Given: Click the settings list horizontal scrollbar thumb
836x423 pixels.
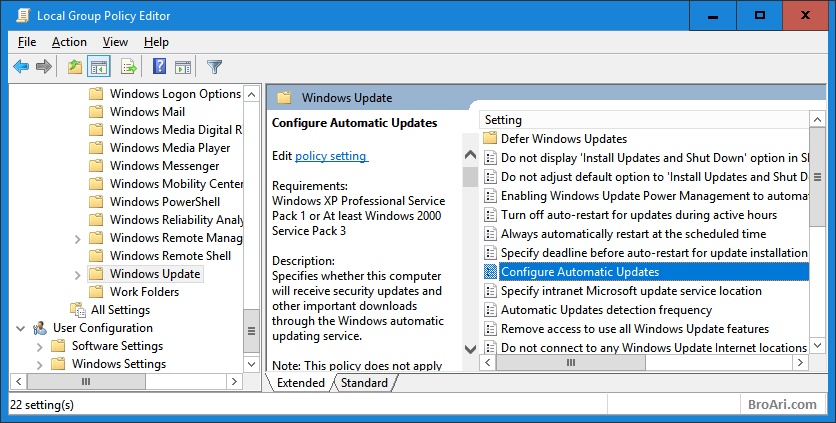Looking at the screenshot, I should pos(571,363).
